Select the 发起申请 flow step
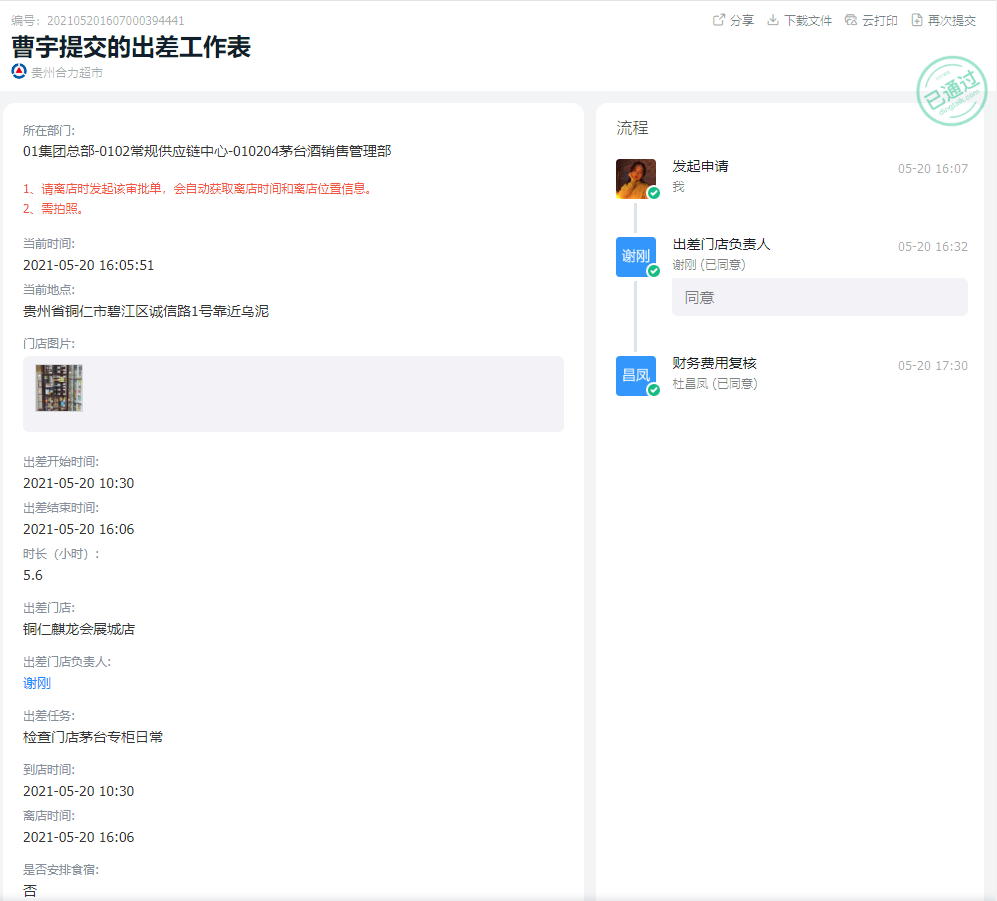Image resolution: width=997 pixels, height=901 pixels. click(700, 166)
